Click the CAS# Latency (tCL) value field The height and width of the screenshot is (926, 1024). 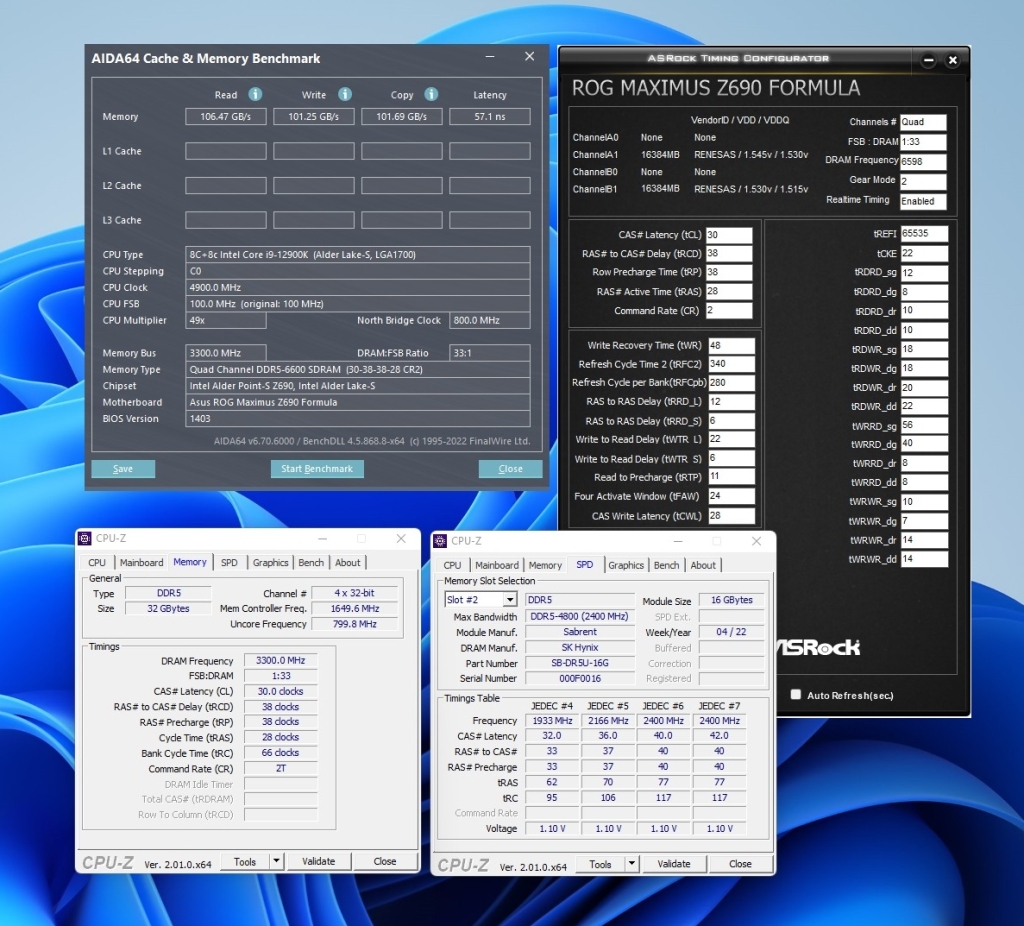[x=729, y=235]
